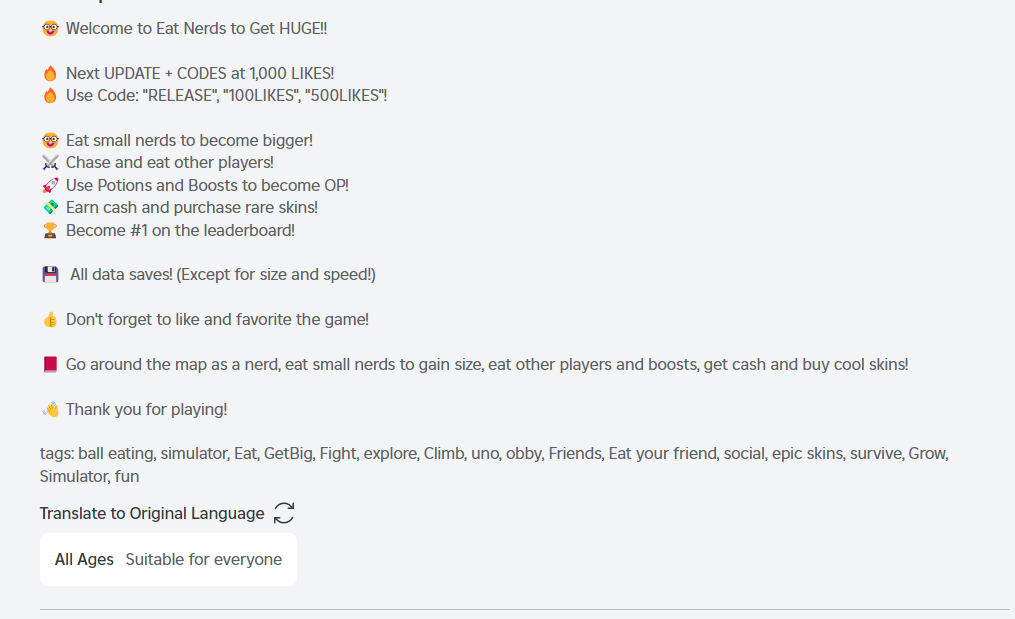This screenshot has height=619, width=1015.
Task: Select the Suitable for everyone label
Action: click(203, 559)
